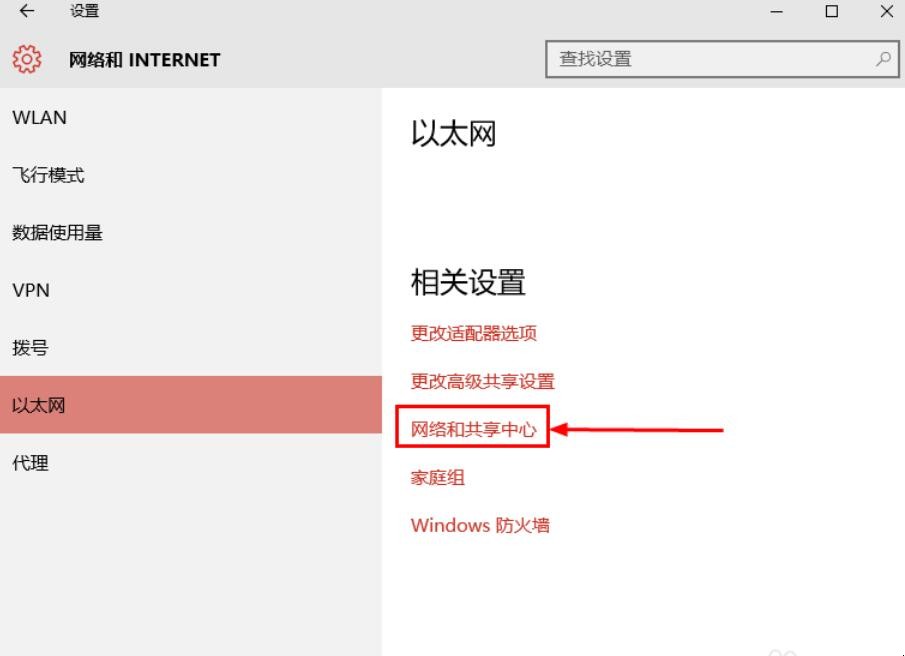The height and width of the screenshot is (656, 905).
Task: Click the 家庭组 link
Action: (437, 477)
